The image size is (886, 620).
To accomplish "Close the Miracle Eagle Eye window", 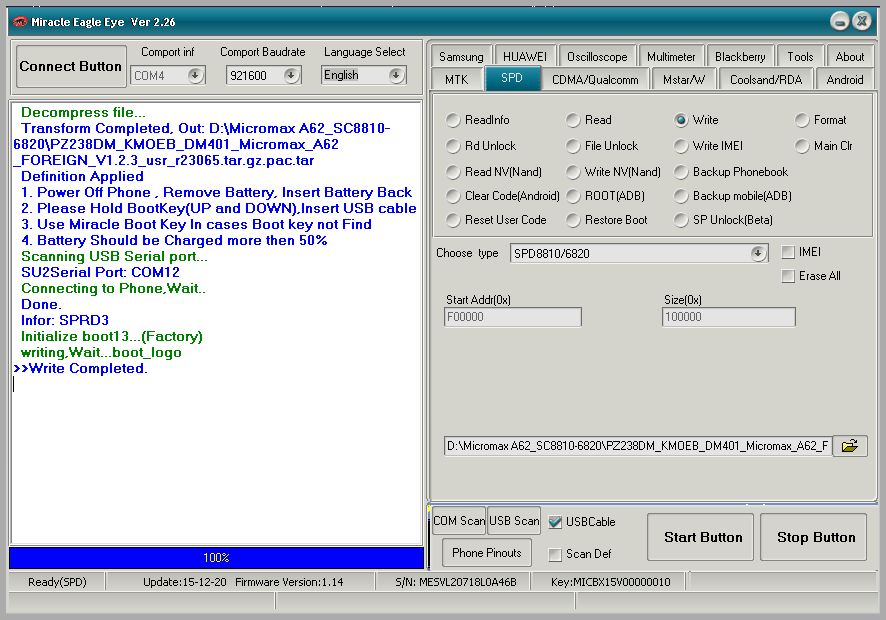I will pos(862,21).
